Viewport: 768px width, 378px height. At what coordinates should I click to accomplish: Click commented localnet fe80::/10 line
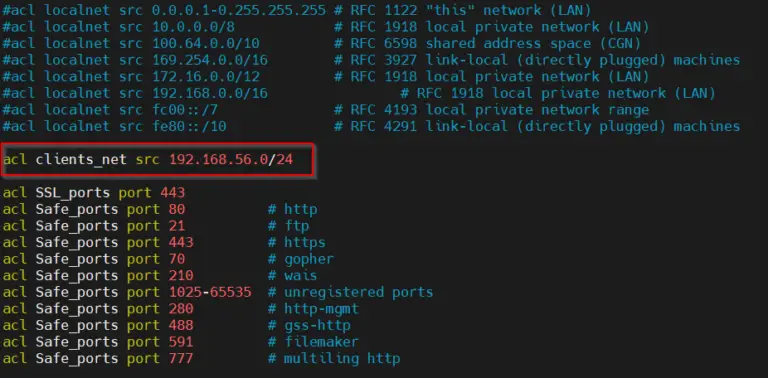[x=371, y=126]
